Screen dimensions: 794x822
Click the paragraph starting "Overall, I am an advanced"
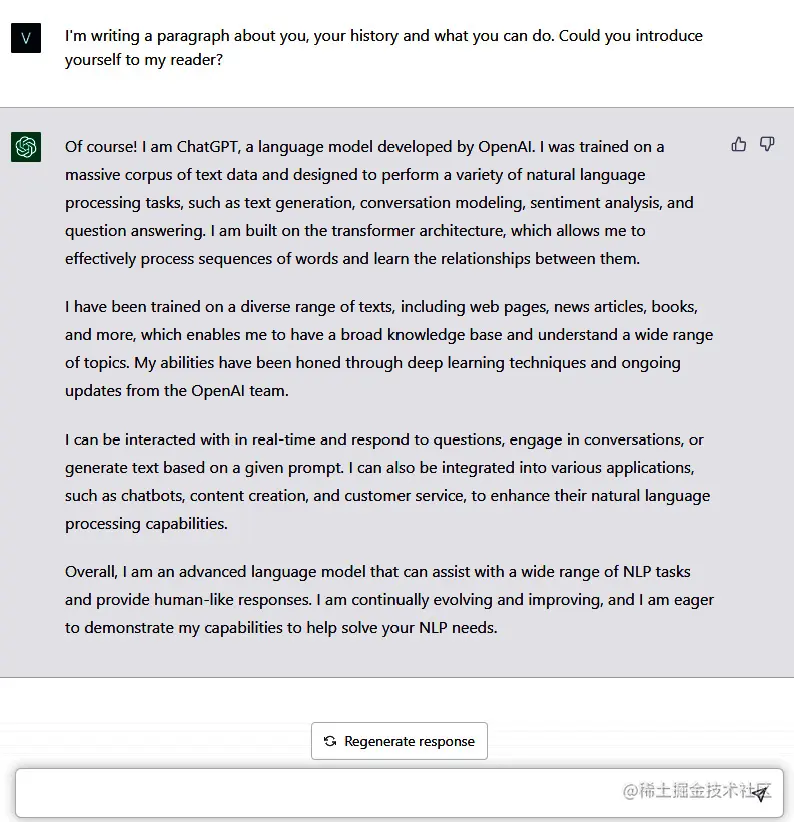pos(388,600)
